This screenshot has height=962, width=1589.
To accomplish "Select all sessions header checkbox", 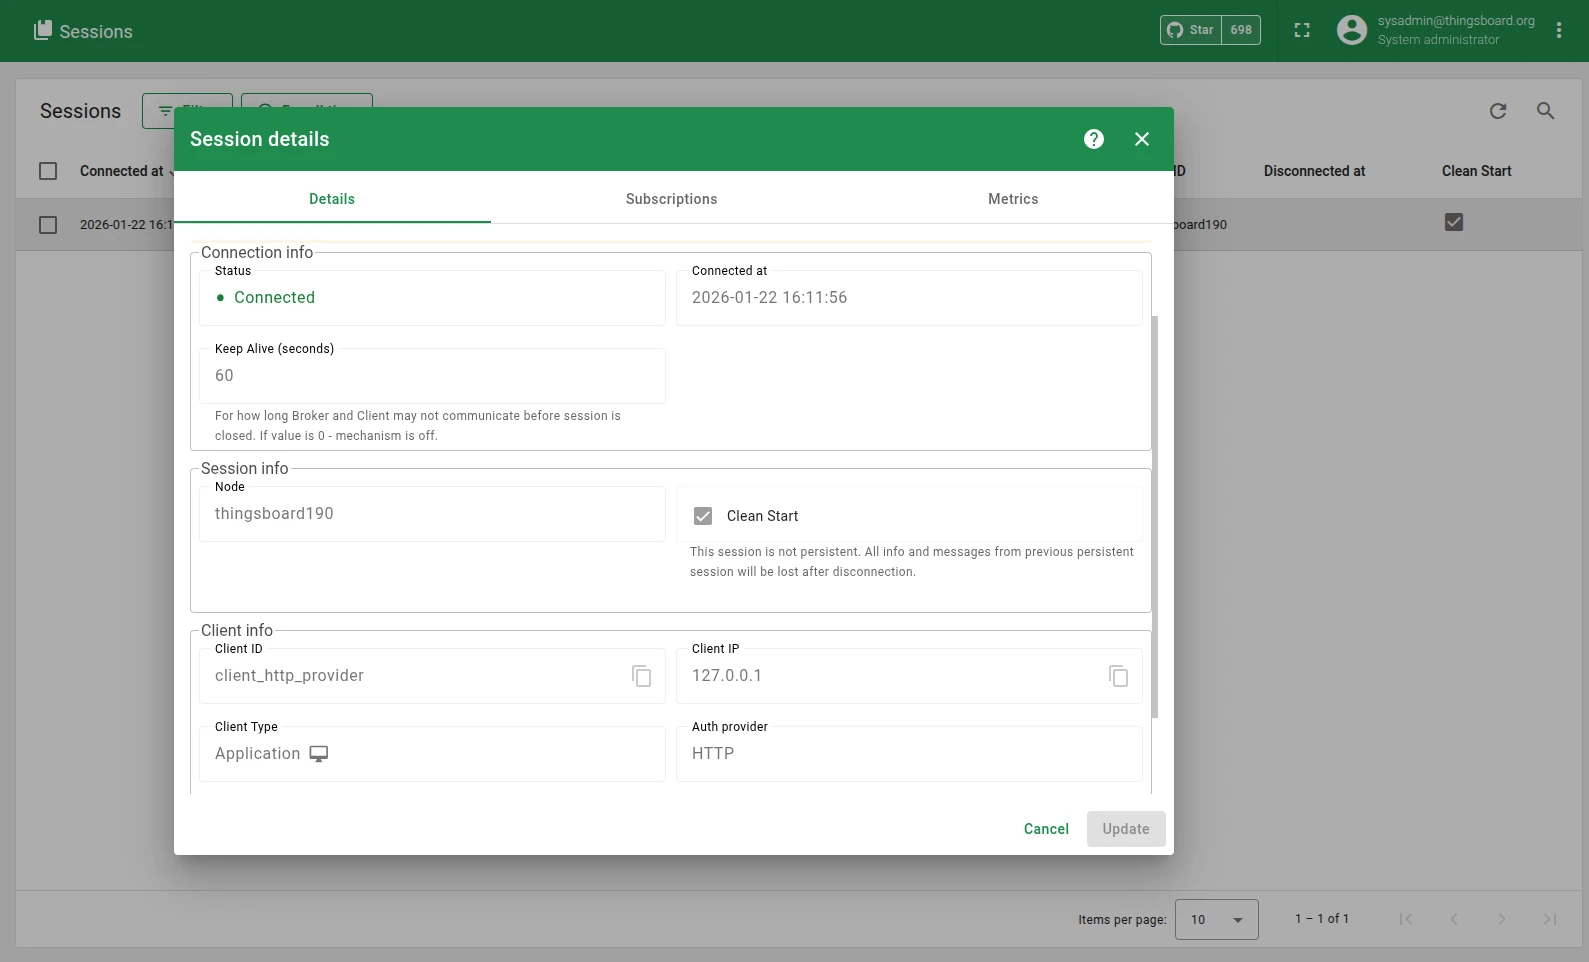I will click(x=48, y=171).
